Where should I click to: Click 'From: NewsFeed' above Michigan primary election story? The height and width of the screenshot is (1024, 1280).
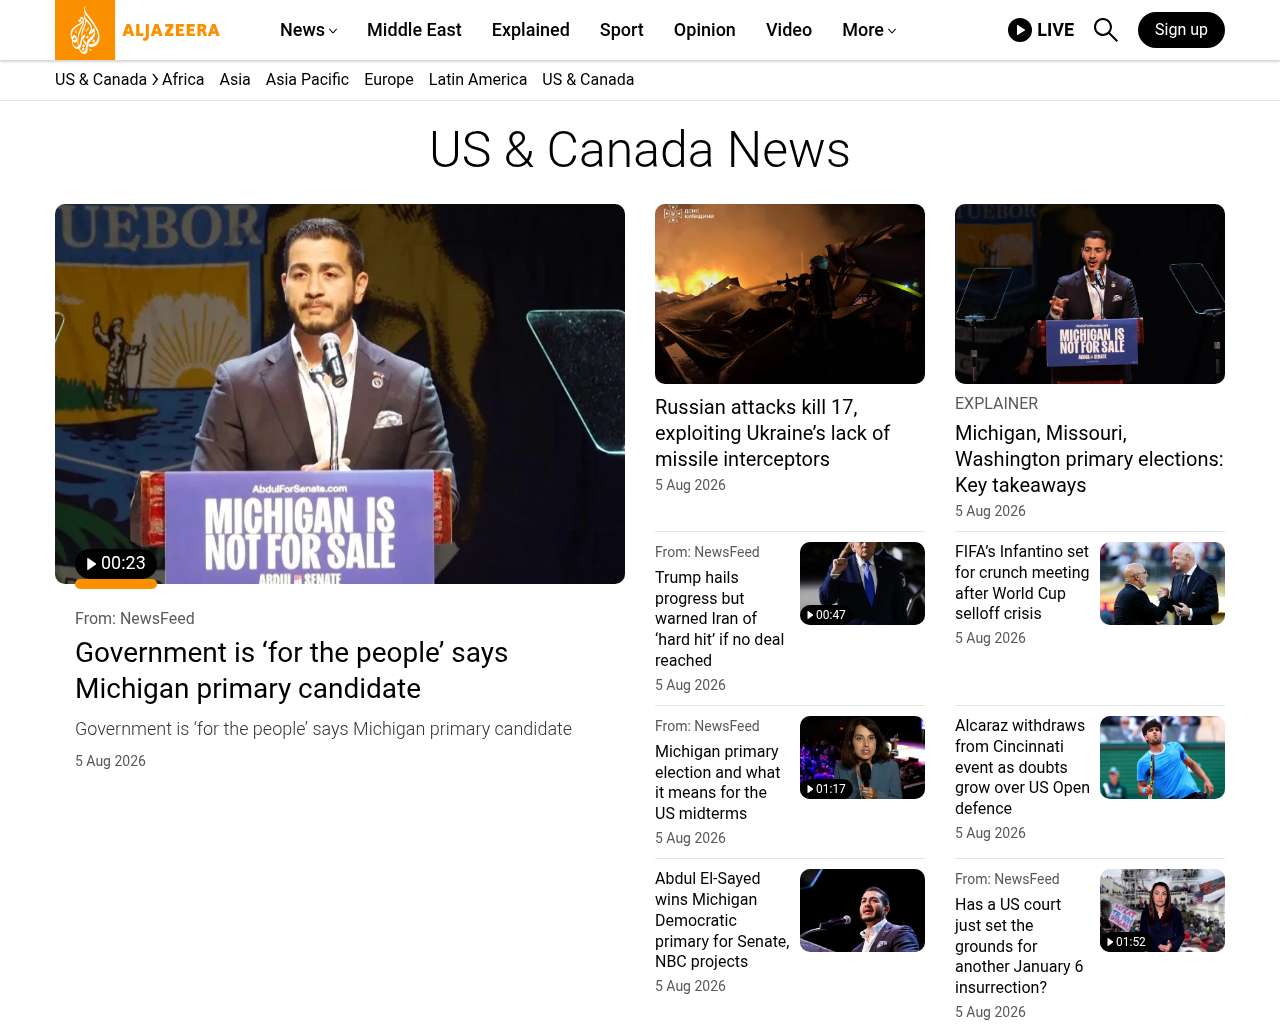pos(707,726)
